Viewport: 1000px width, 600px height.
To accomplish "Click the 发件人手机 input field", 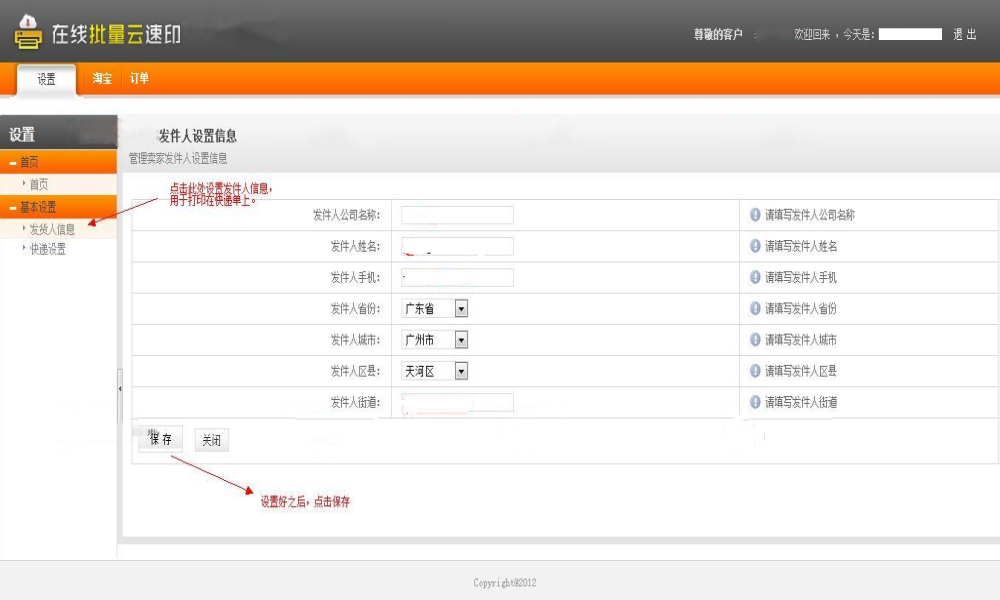I will pos(457,277).
